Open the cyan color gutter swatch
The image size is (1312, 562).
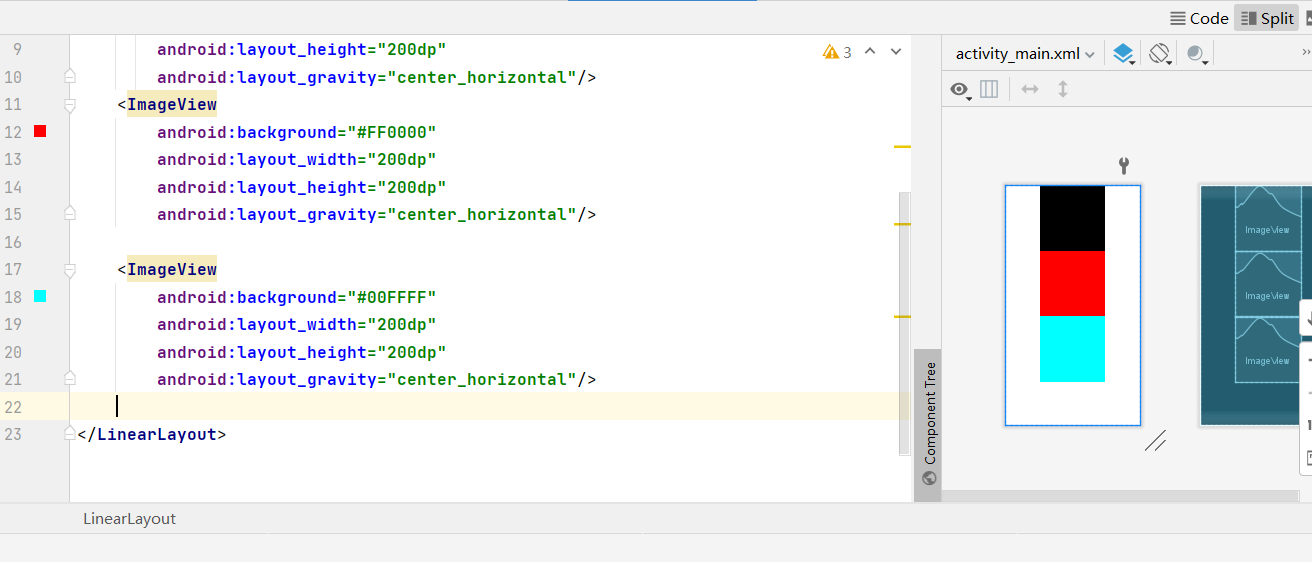pyautogui.click(x=40, y=296)
